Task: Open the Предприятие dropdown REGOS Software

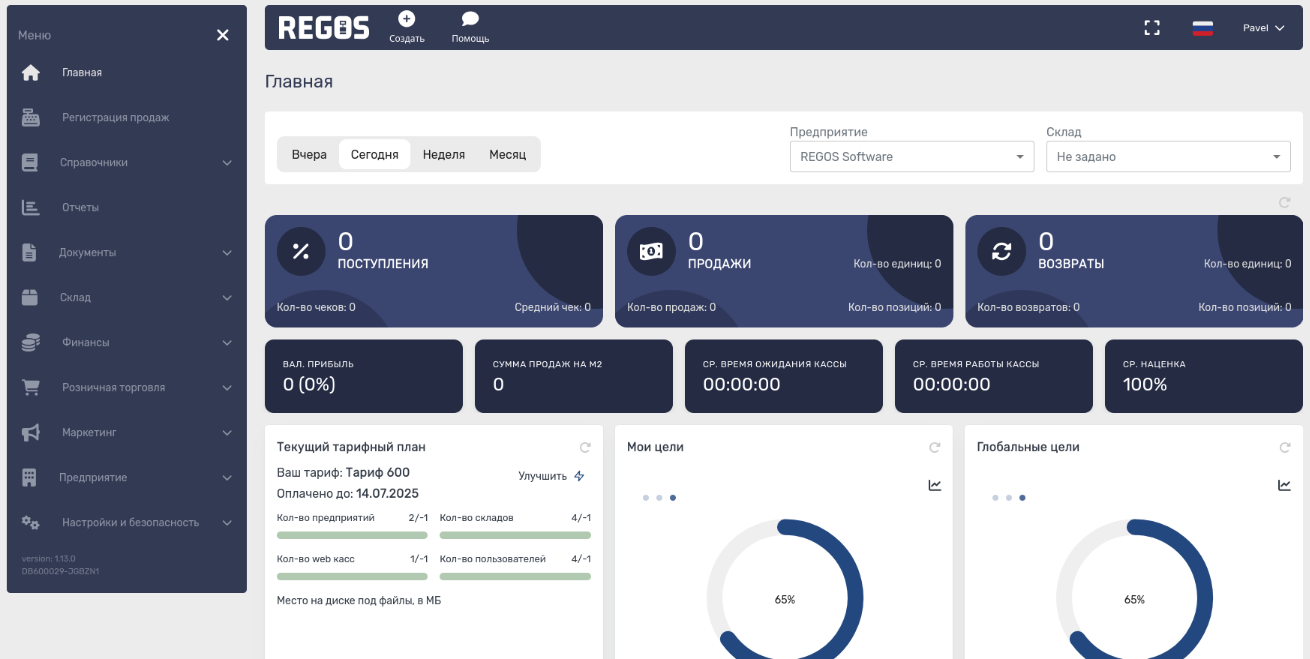Action: tap(911, 157)
